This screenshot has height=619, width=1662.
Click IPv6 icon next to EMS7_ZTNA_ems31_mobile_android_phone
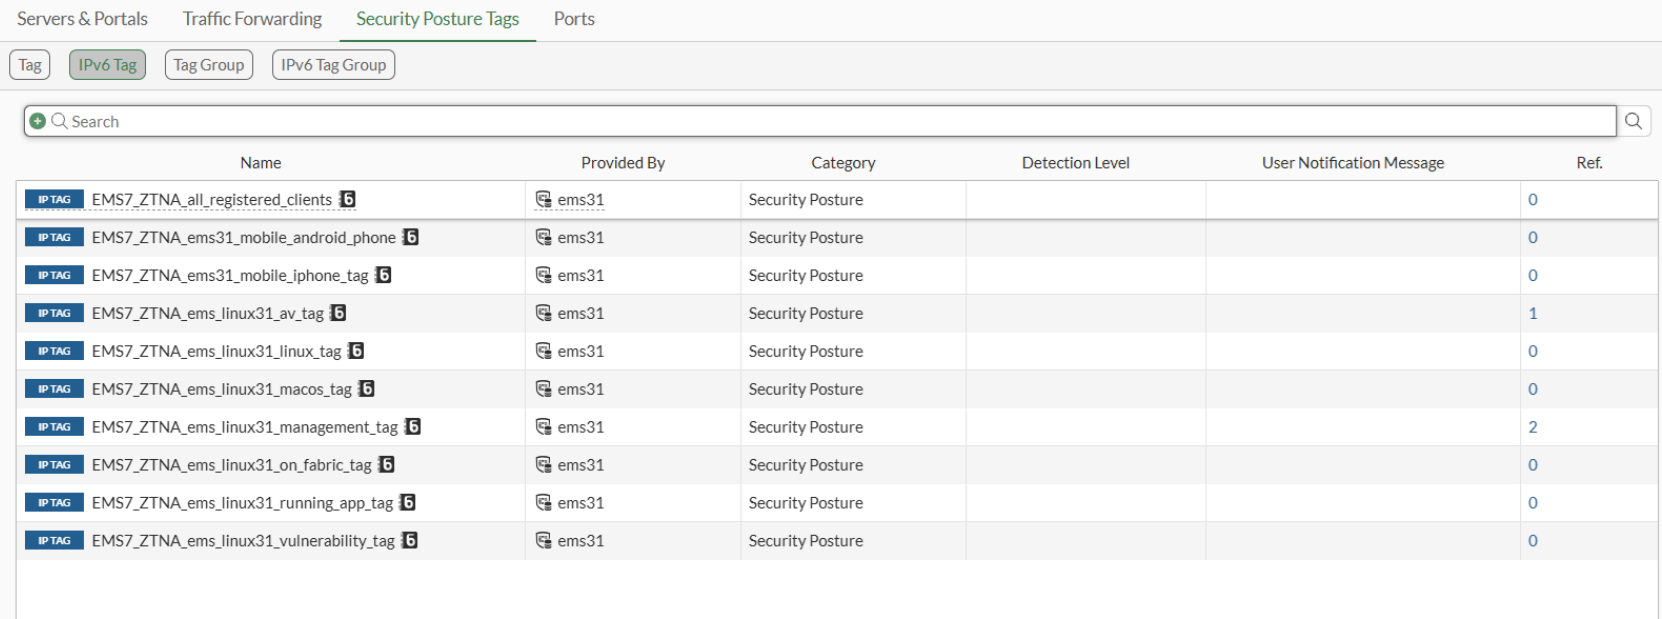(410, 237)
